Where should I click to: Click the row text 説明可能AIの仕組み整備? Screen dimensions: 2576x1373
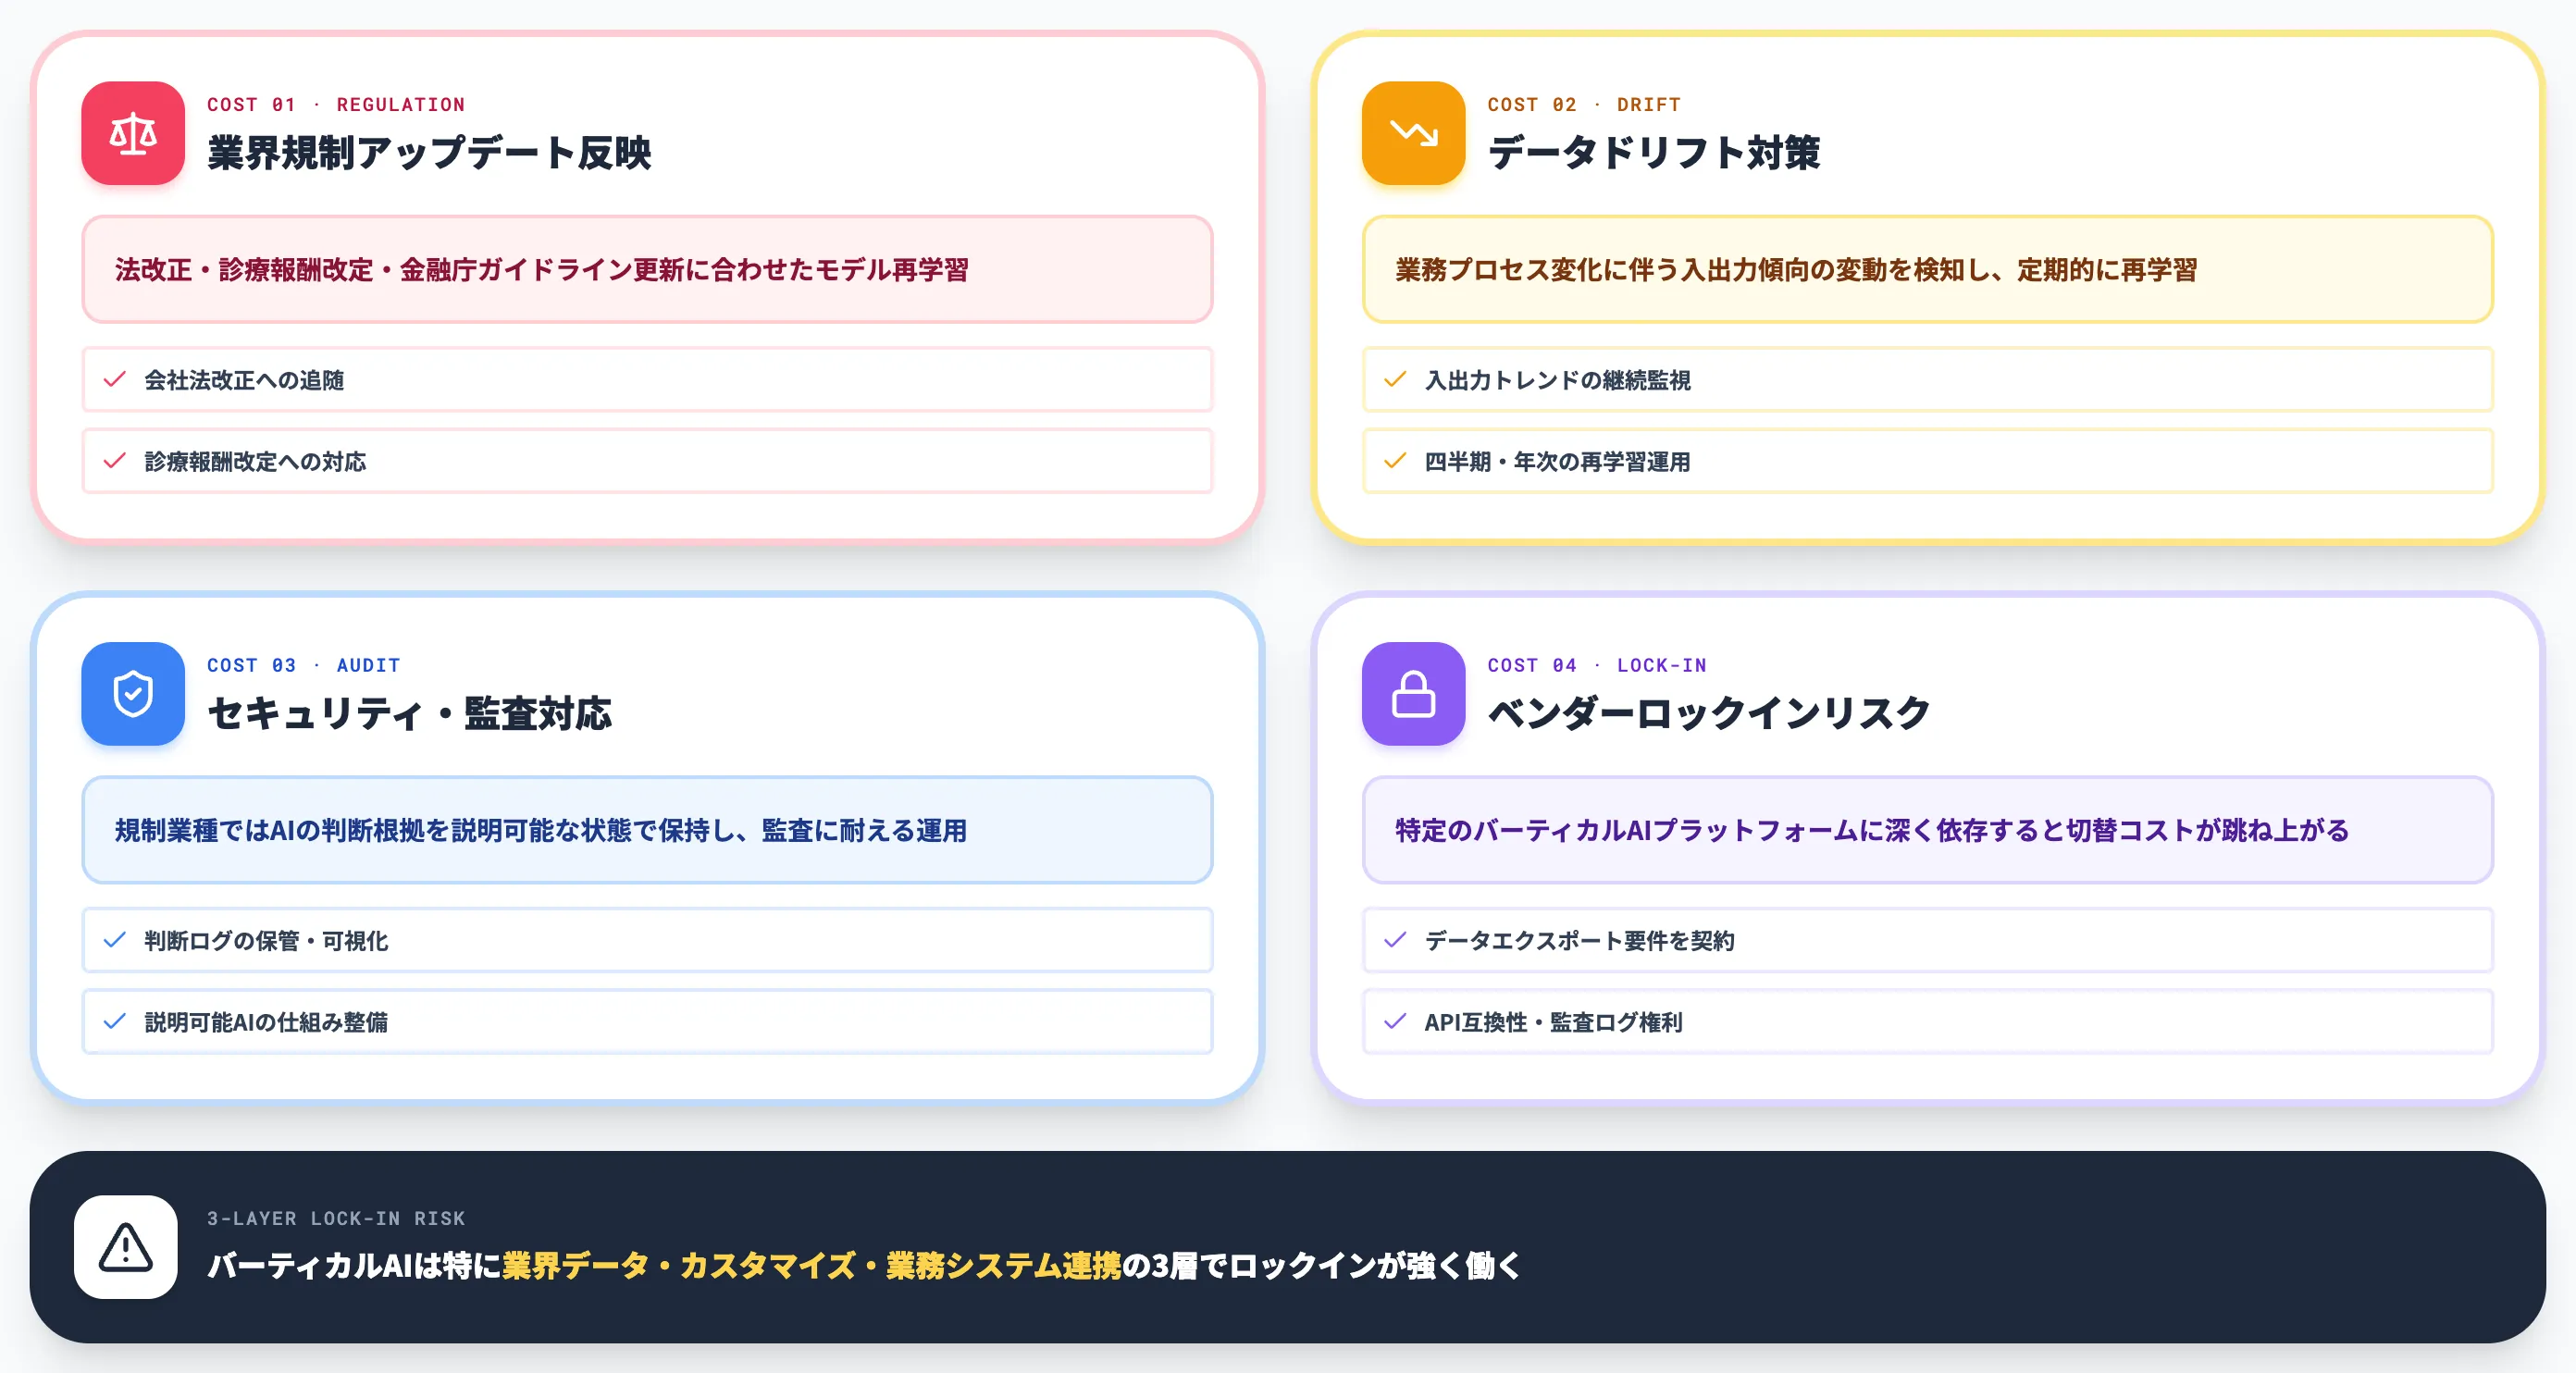pos(266,1022)
